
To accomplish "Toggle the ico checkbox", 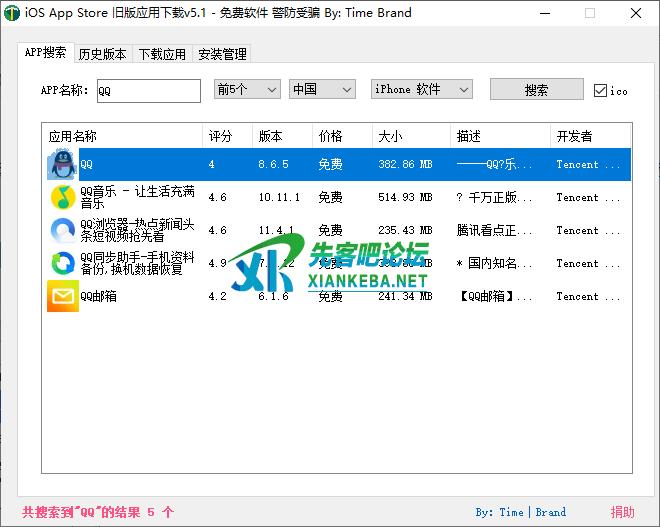I will pyautogui.click(x=600, y=91).
